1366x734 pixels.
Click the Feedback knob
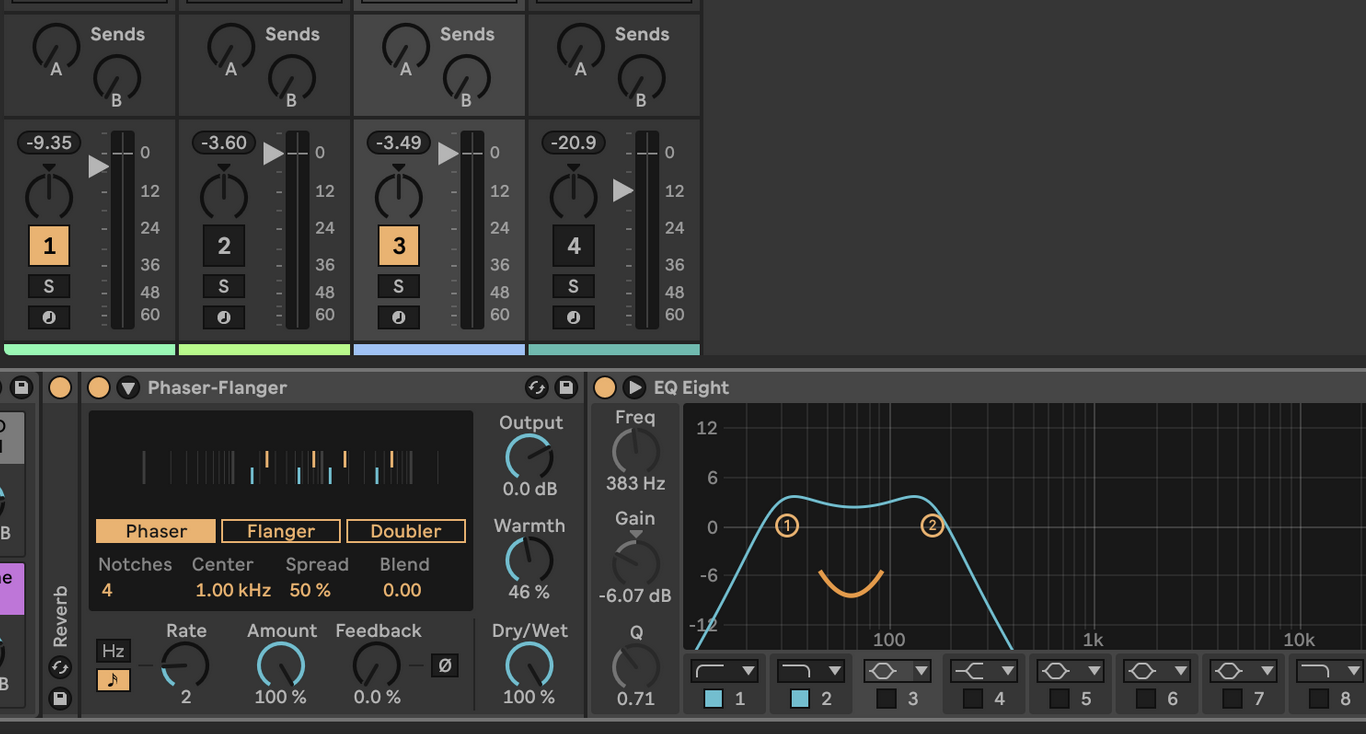(377, 665)
